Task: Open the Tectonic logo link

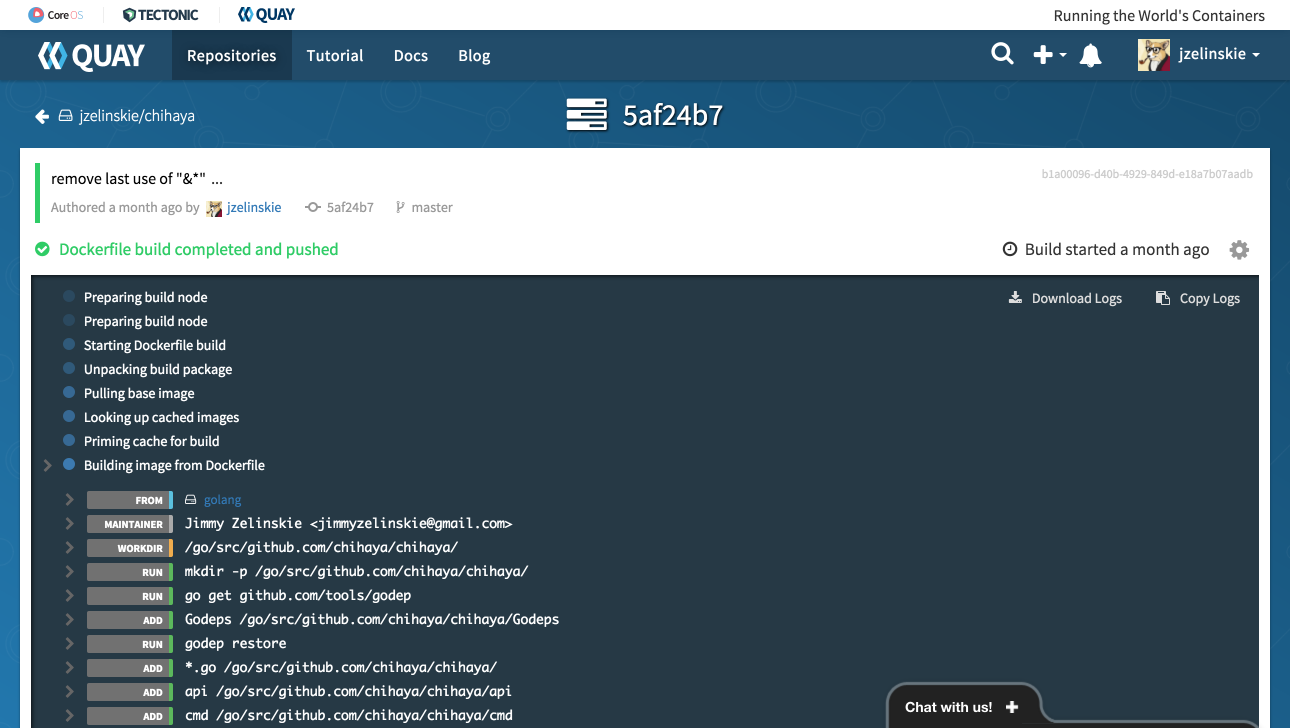Action: pos(161,15)
